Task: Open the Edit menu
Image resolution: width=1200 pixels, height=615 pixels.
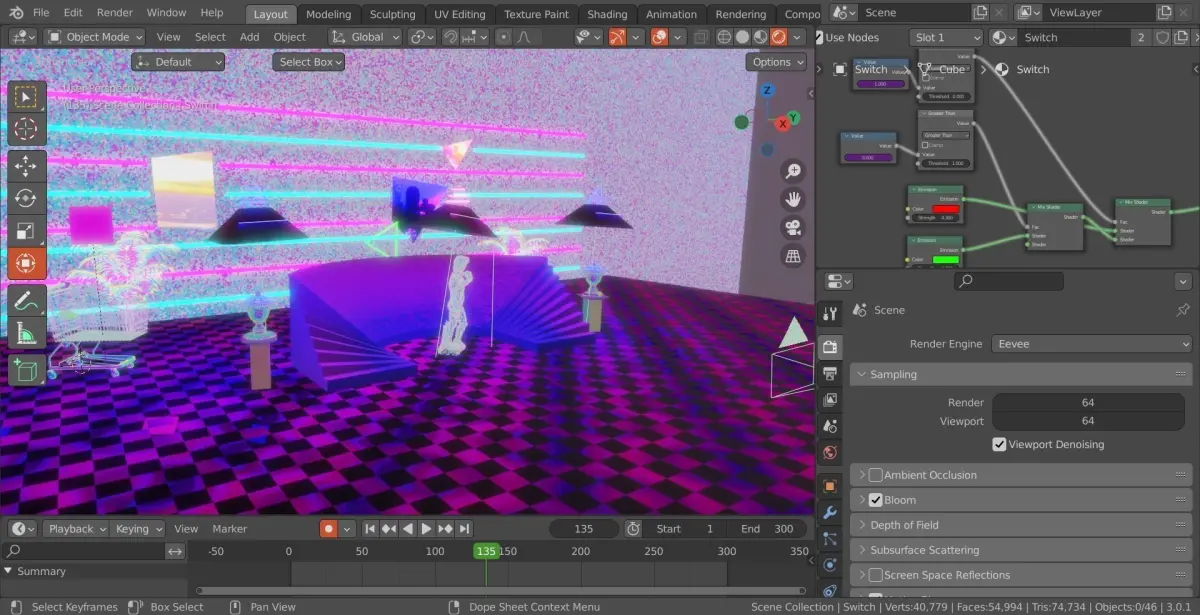Action: 73,13
